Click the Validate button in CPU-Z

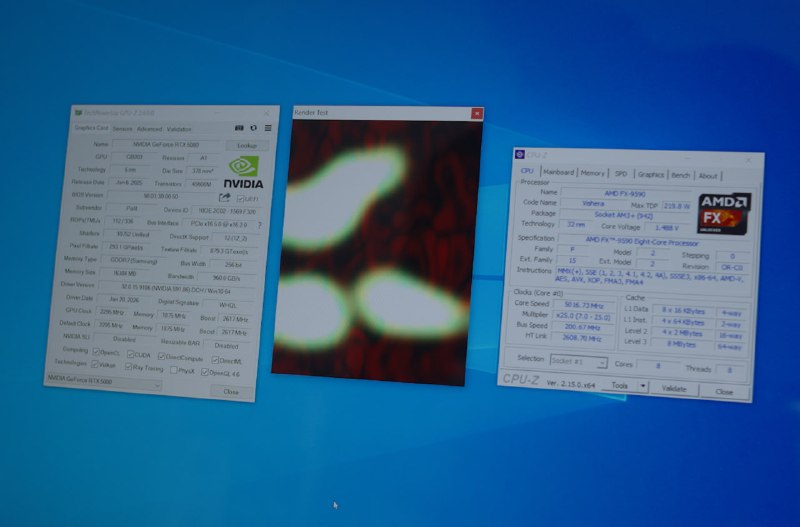click(673, 388)
